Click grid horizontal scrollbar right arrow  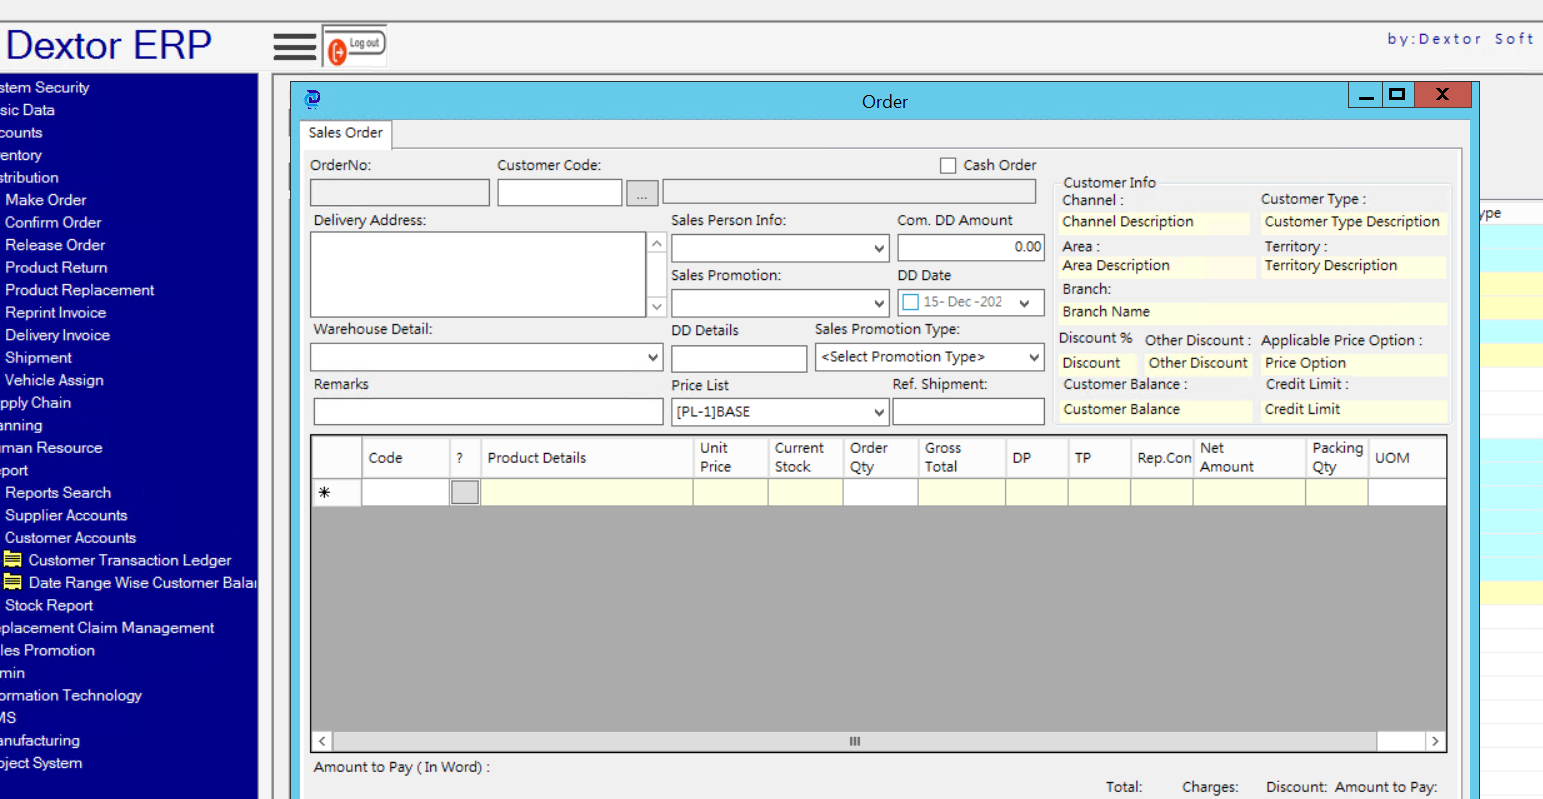coord(1435,741)
